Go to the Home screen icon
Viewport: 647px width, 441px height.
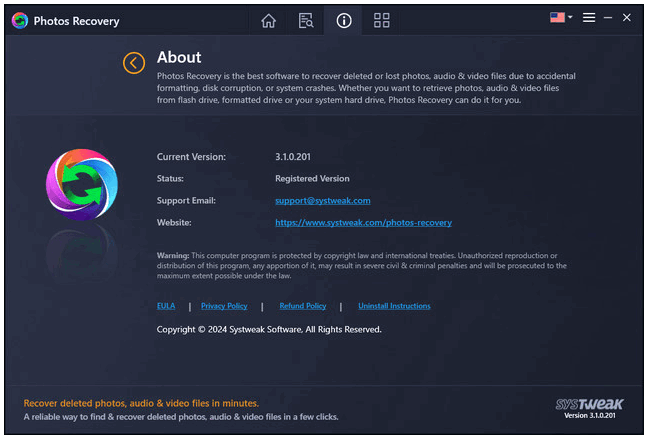268,20
